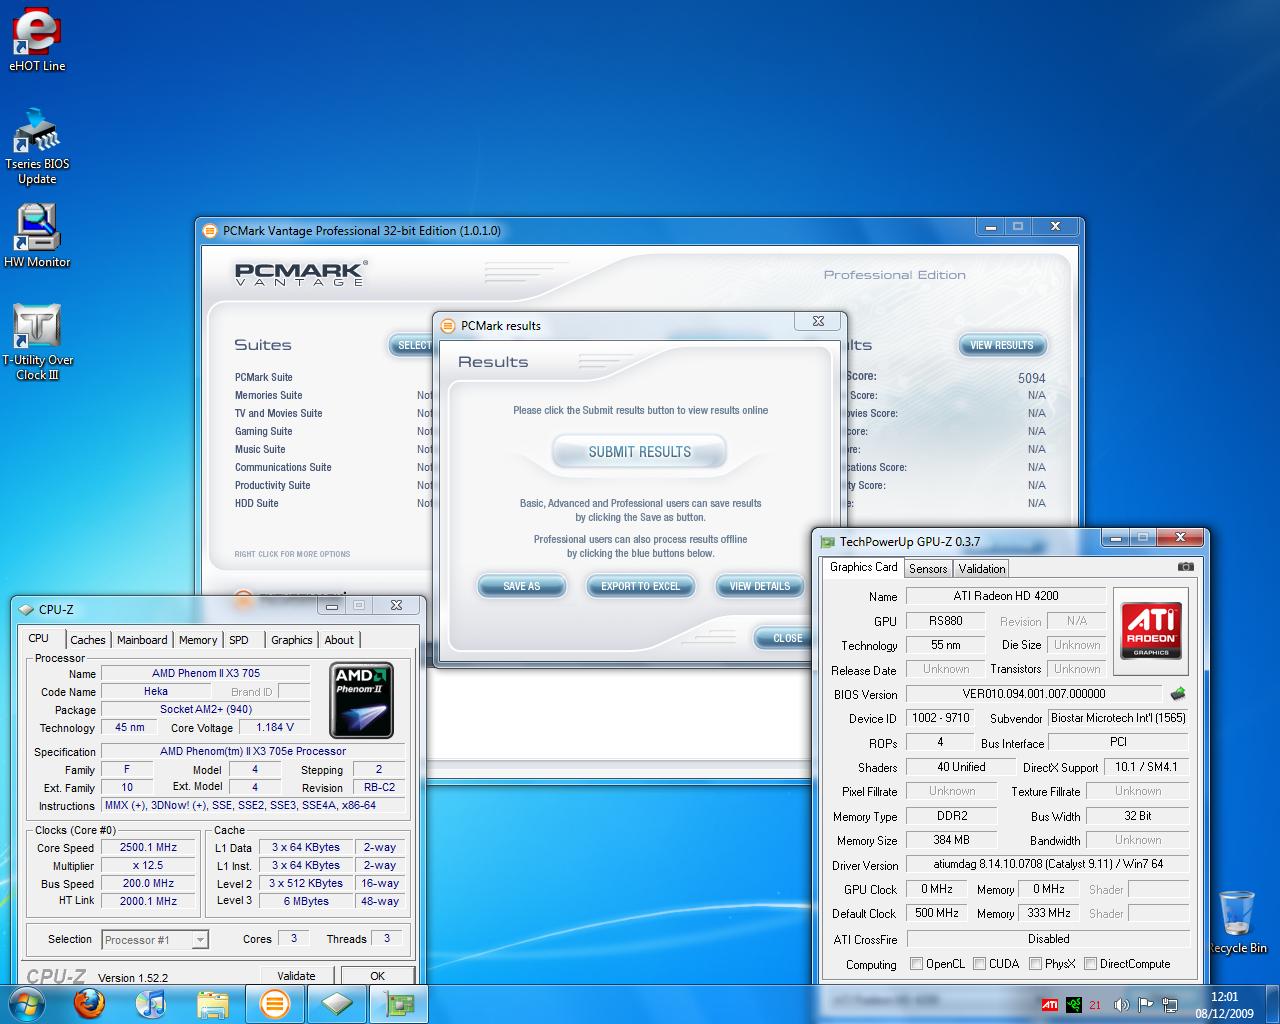Click the ATI Radeon logo in GPU-Z
The image size is (1280, 1024).
coord(1151,629)
